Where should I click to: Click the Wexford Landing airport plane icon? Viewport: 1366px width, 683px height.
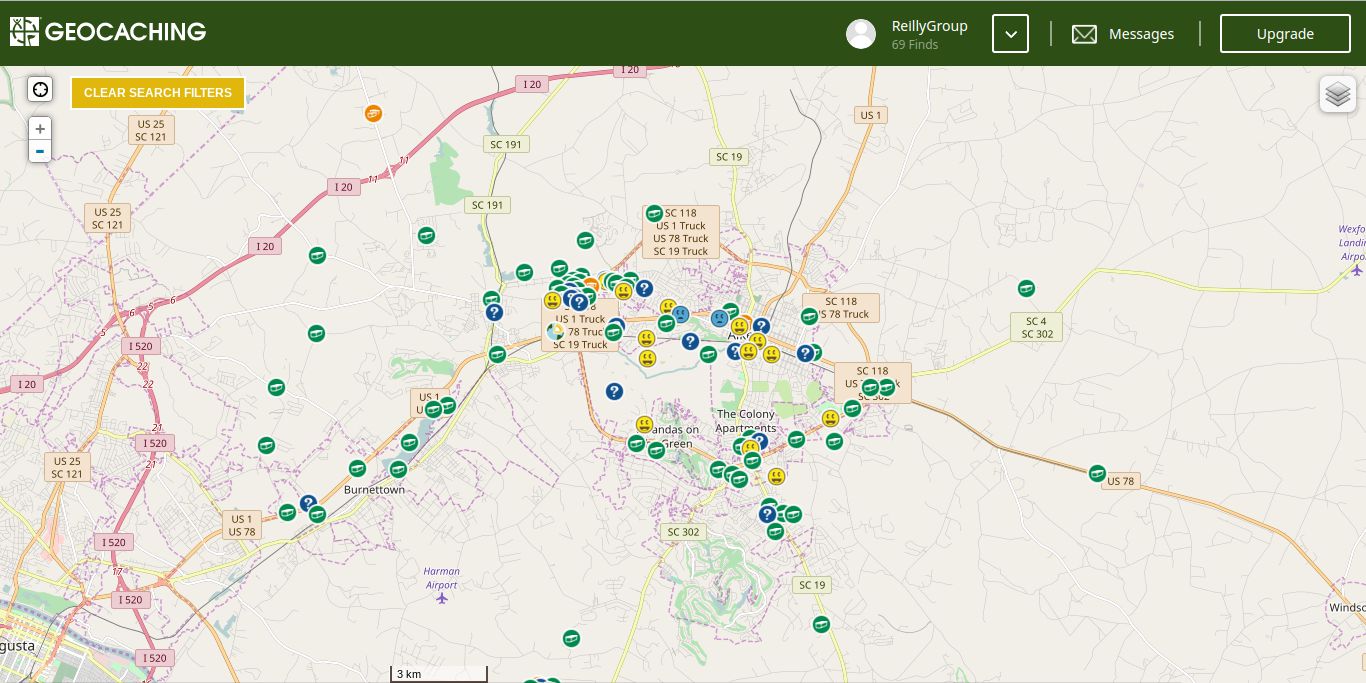(1356, 270)
